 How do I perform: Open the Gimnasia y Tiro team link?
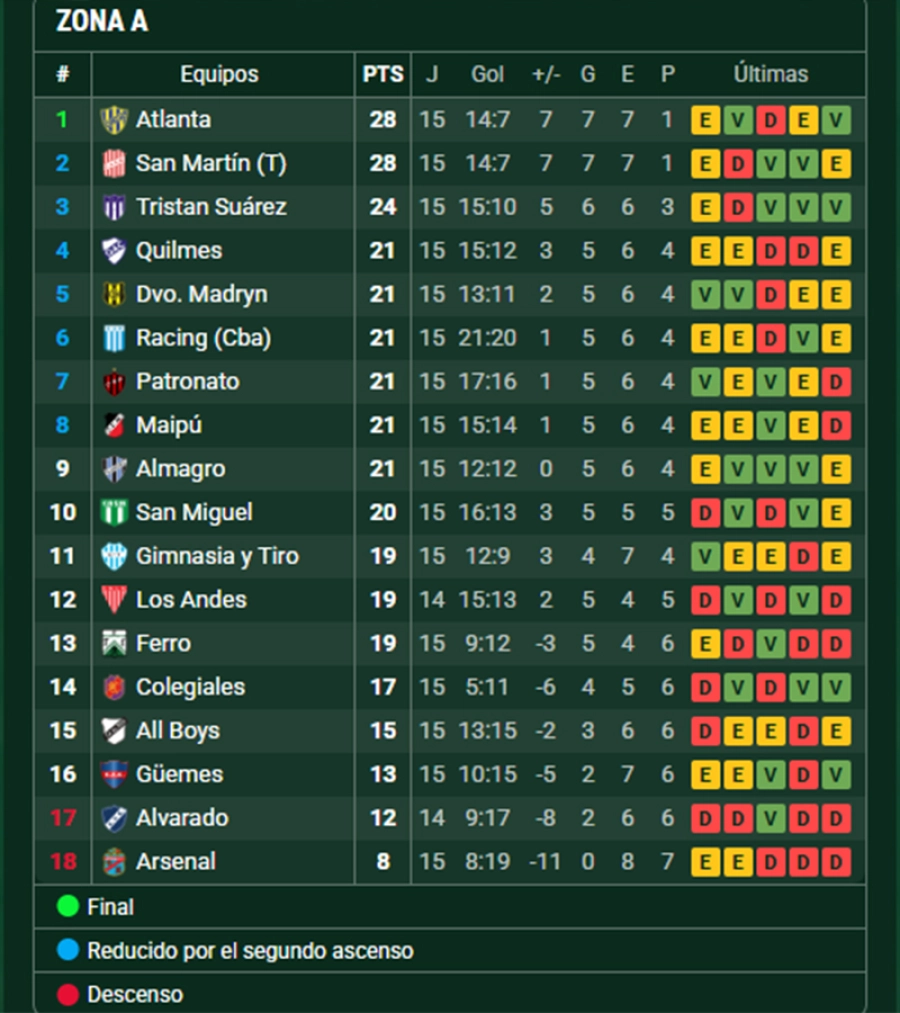tap(217, 556)
